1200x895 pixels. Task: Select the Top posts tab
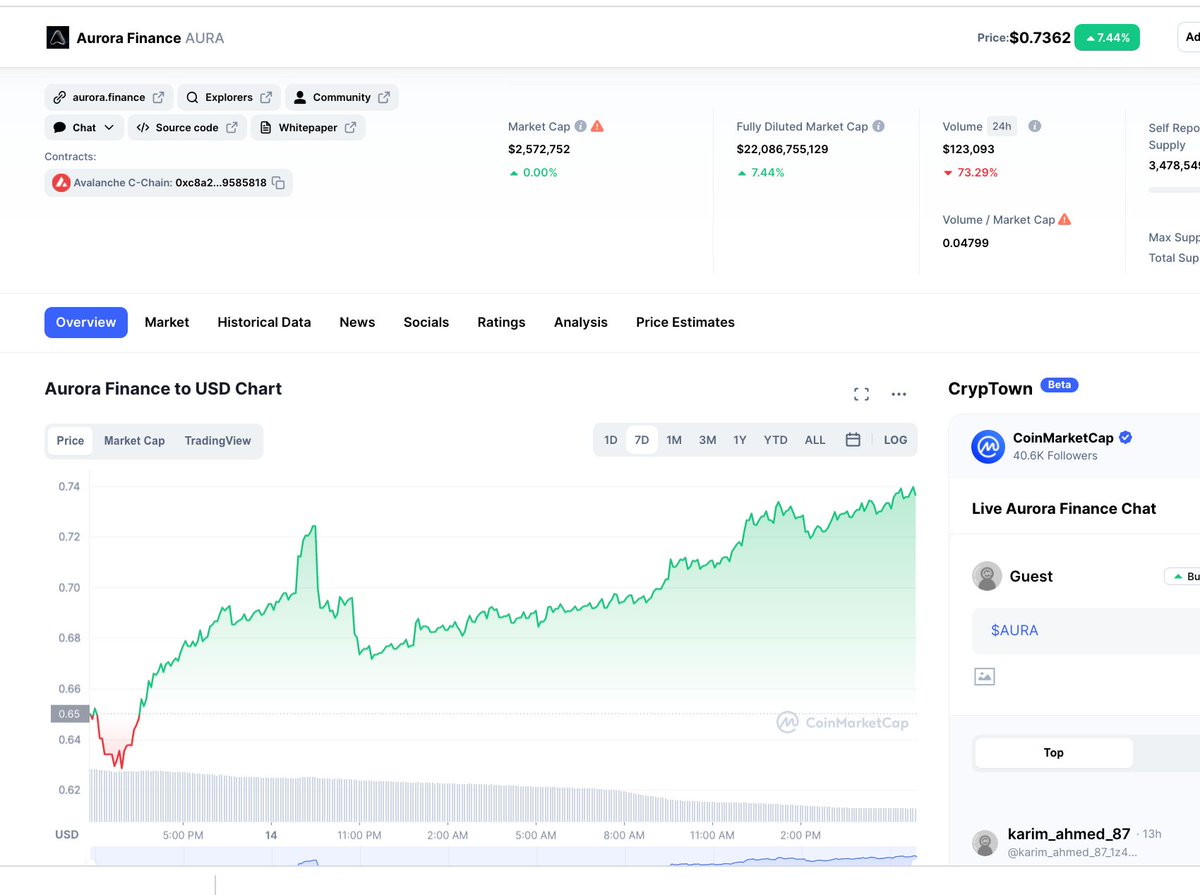coord(1053,753)
